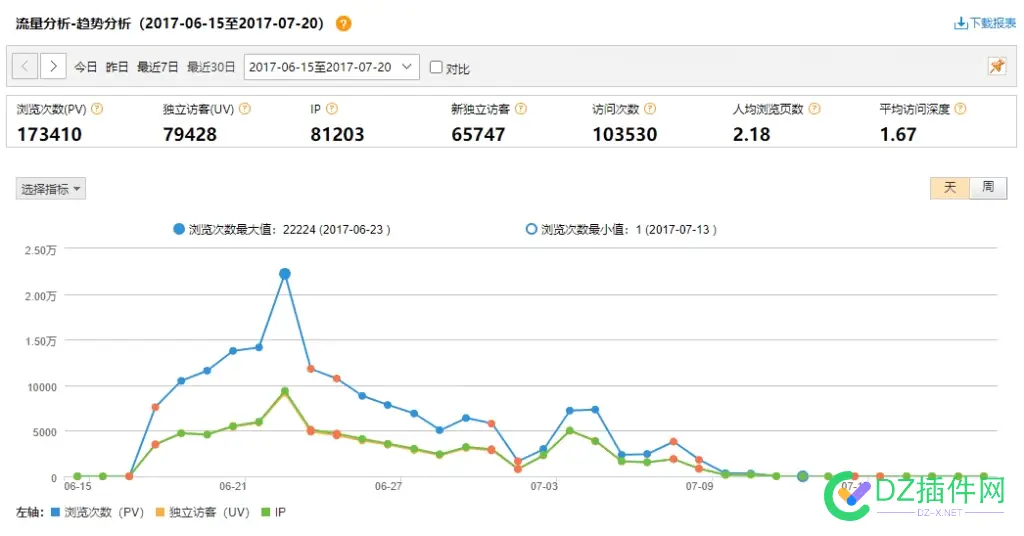Download the report via 下载报表 link
This screenshot has height=536, width=1024.
coord(985,23)
